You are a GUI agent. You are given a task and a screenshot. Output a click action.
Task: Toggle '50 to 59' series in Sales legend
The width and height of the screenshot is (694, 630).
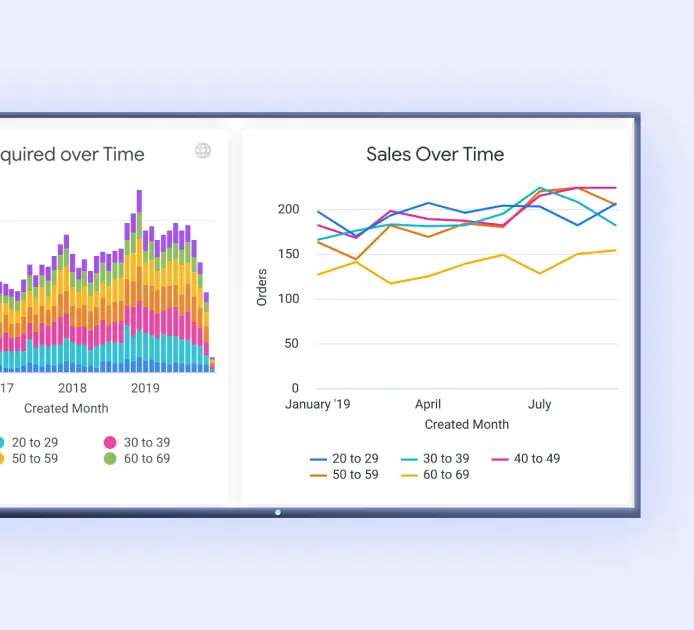click(x=344, y=475)
